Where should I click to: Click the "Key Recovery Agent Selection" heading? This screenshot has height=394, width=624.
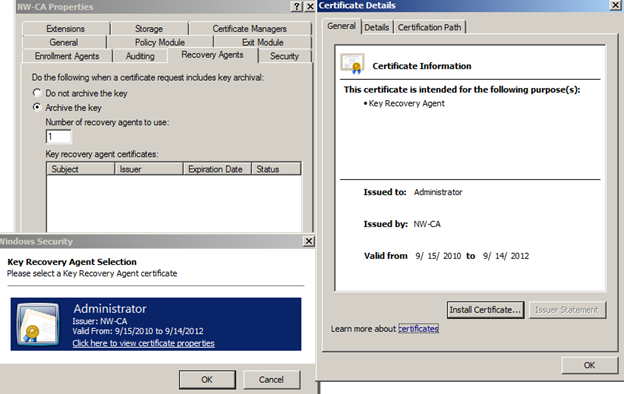pos(72,262)
